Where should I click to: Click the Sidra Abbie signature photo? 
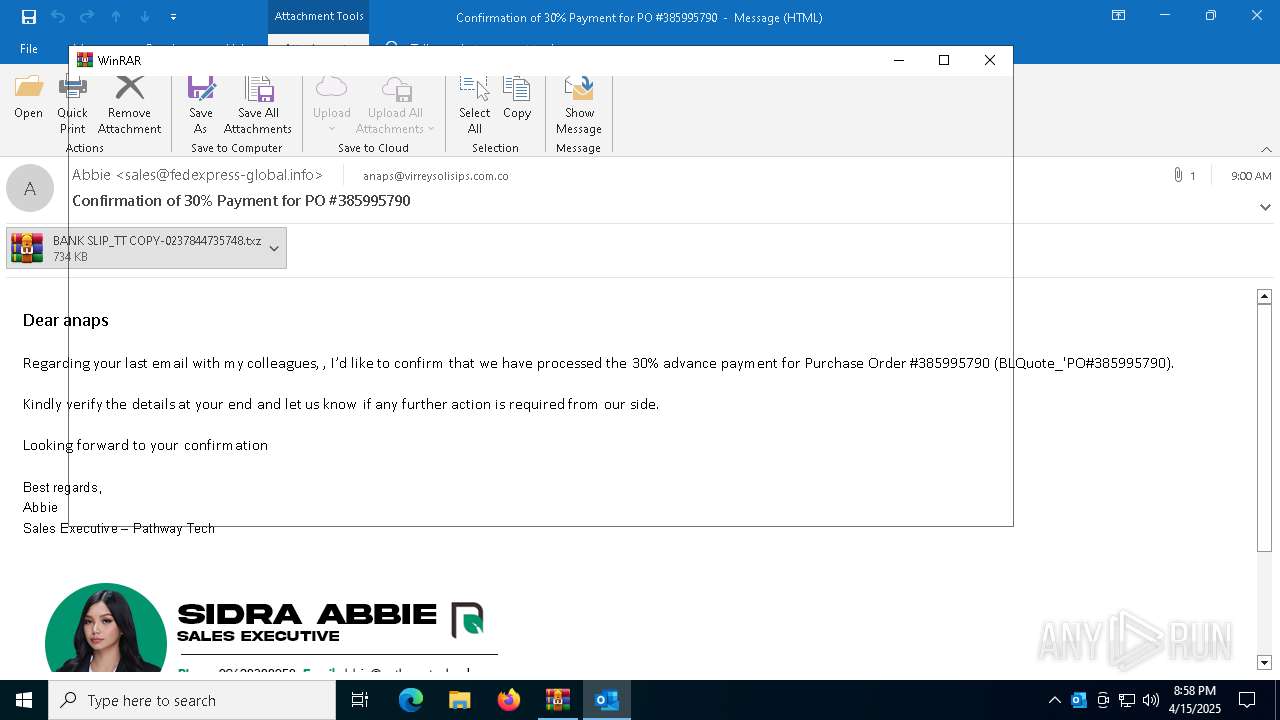tap(106, 628)
